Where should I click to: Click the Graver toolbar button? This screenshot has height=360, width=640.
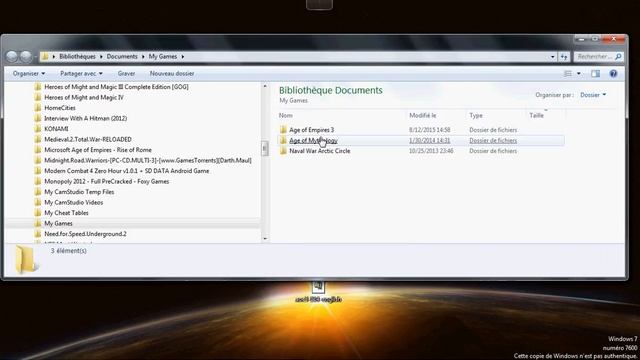tap(126, 73)
